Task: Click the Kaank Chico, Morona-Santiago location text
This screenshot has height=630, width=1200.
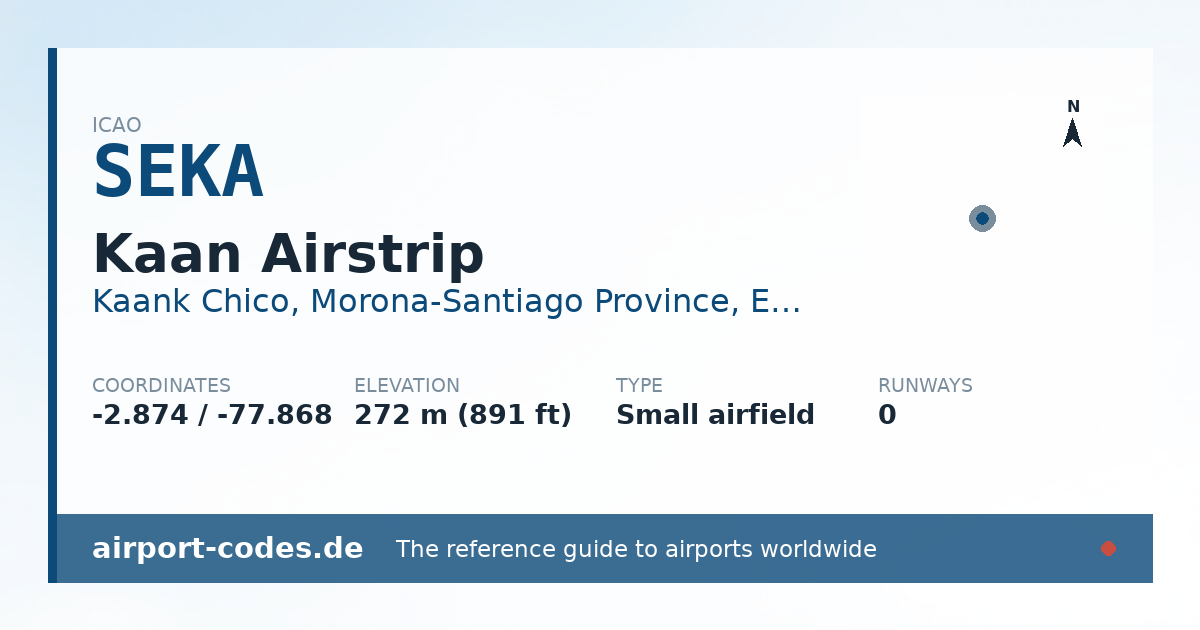Action: click(x=446, y=301)
